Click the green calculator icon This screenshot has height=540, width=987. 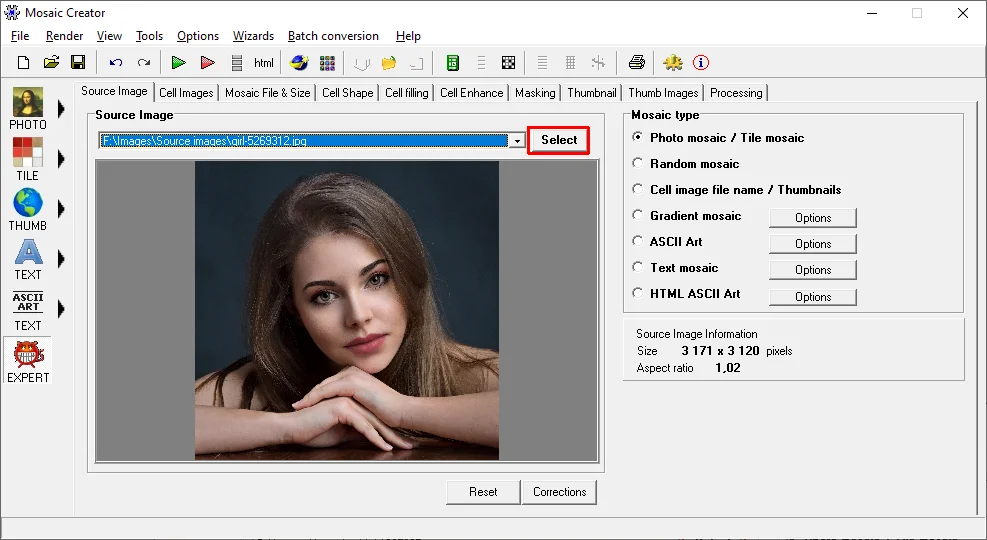452,62
